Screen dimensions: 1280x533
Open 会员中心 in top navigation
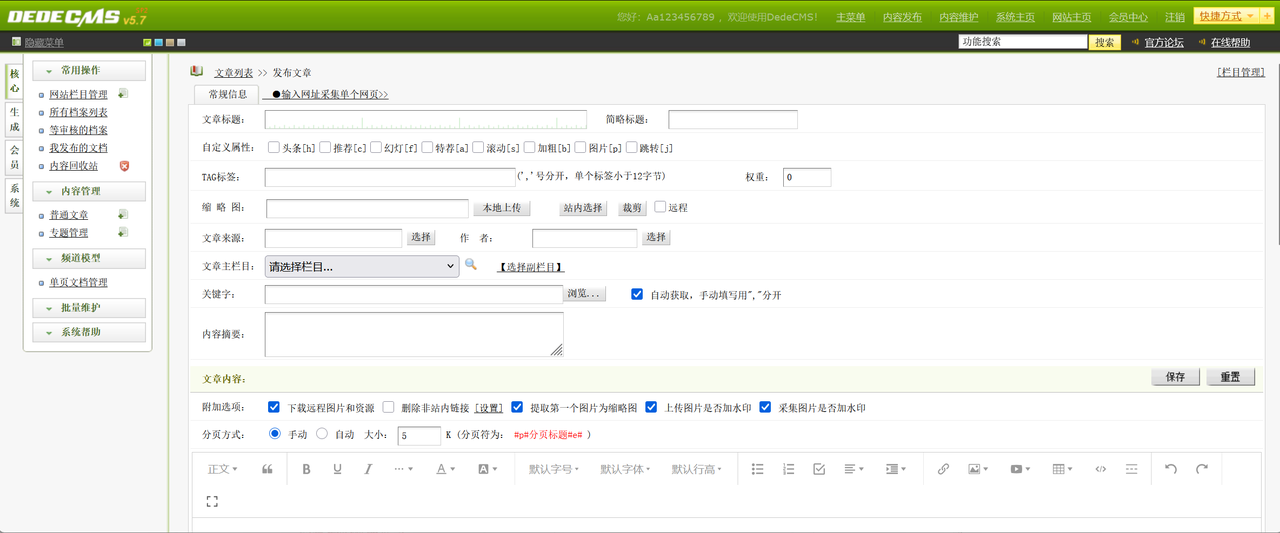tap(1128, 17)
